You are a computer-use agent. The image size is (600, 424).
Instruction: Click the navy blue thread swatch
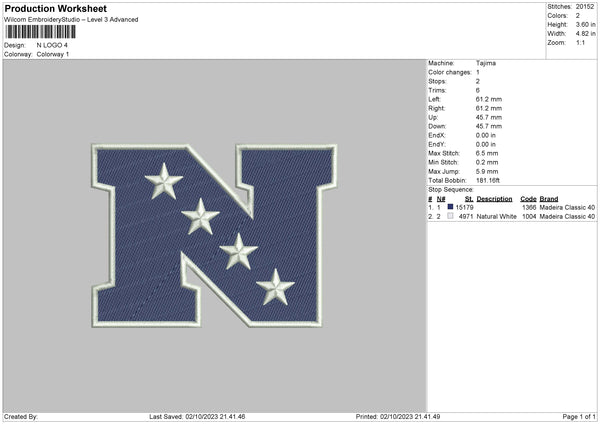pos(450,207)
